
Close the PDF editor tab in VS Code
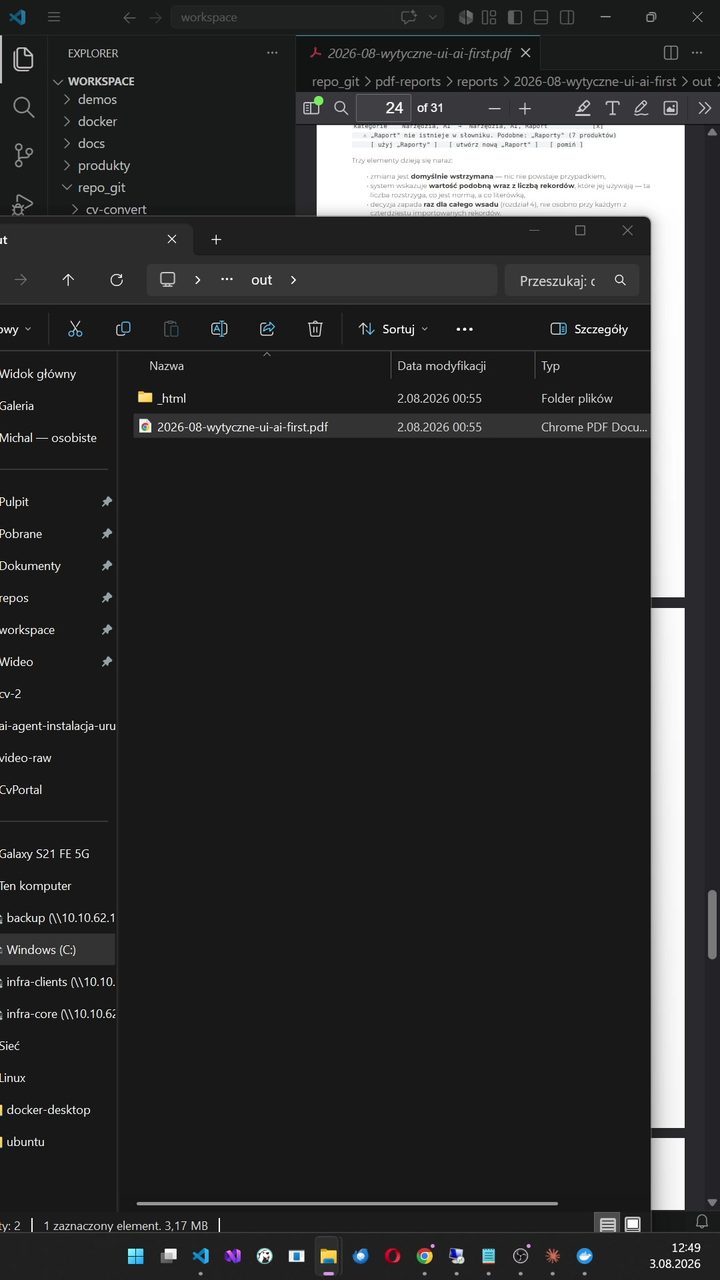coord(525,53)
